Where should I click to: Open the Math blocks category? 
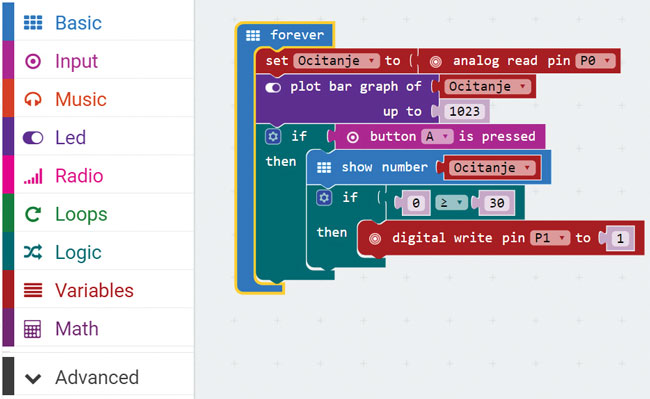(x=98, y=329)
